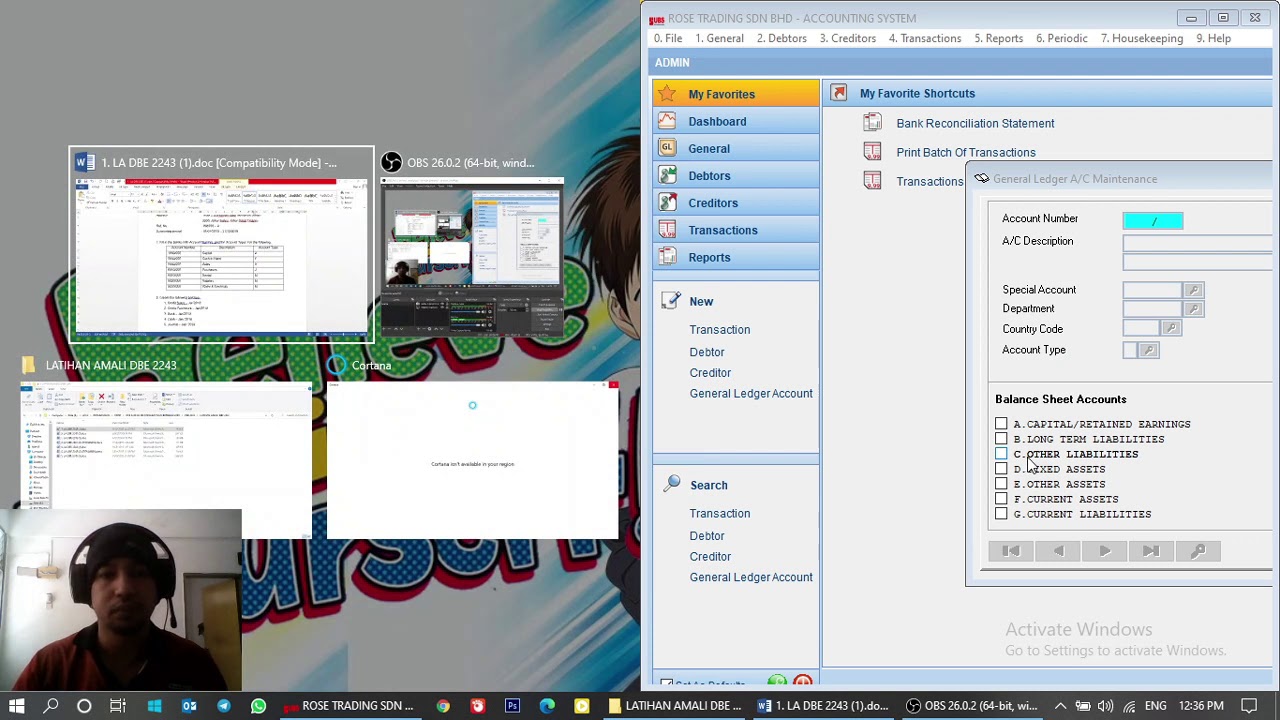This screenshot has width=1280, height=720.
Task: Click the Creditors icon in the sidebar
Action: click(667, 203)
